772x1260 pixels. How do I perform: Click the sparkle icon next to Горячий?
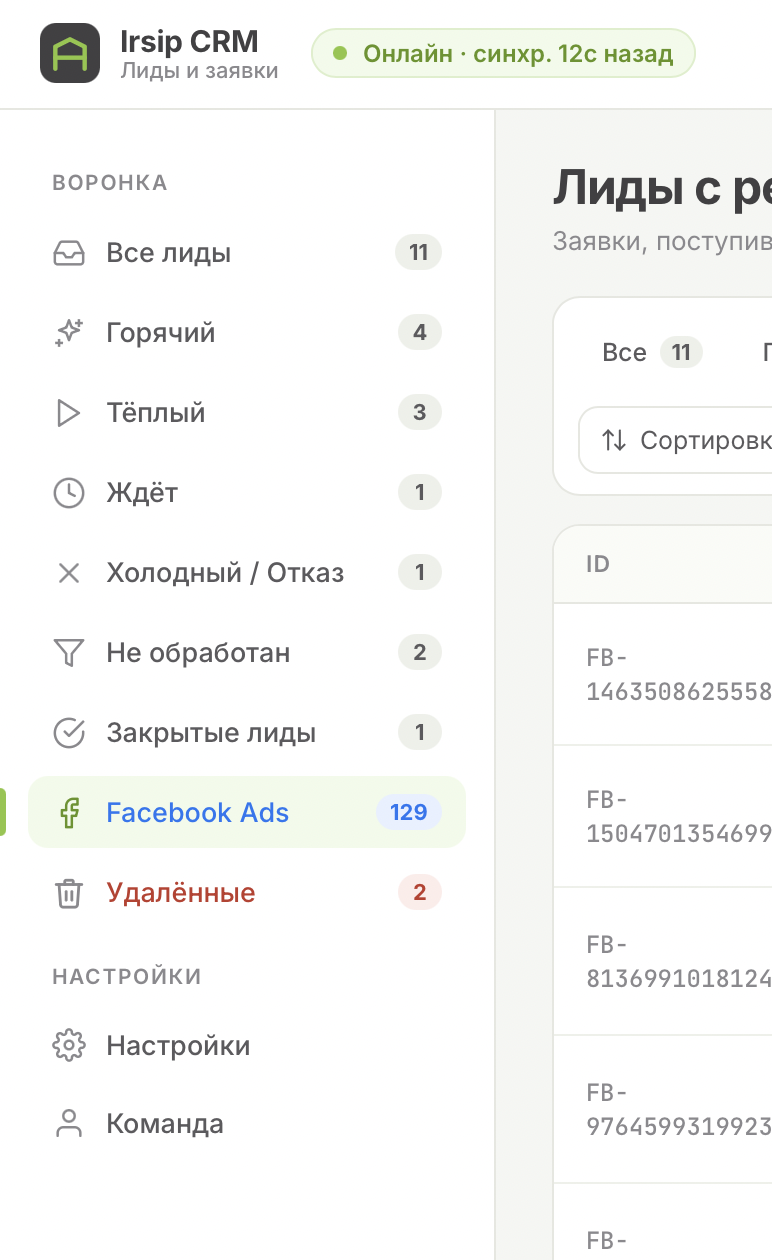pos(68,333)
